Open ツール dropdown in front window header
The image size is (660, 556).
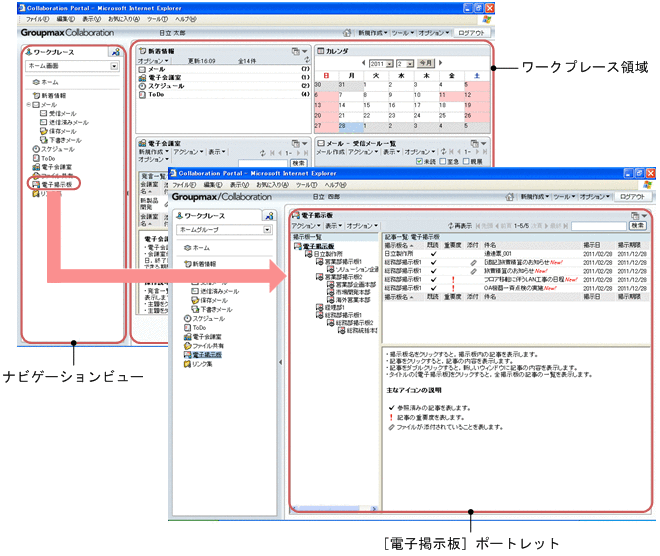click(564, 197)
